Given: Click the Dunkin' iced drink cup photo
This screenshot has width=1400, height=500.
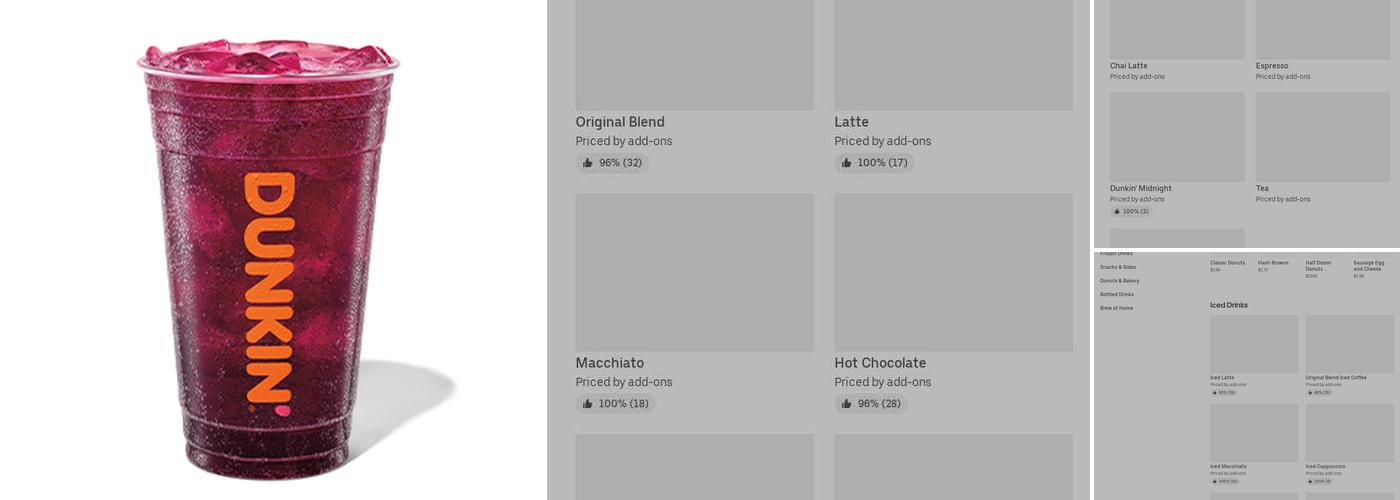Looking at the screenshot, I should coord(268,260).
